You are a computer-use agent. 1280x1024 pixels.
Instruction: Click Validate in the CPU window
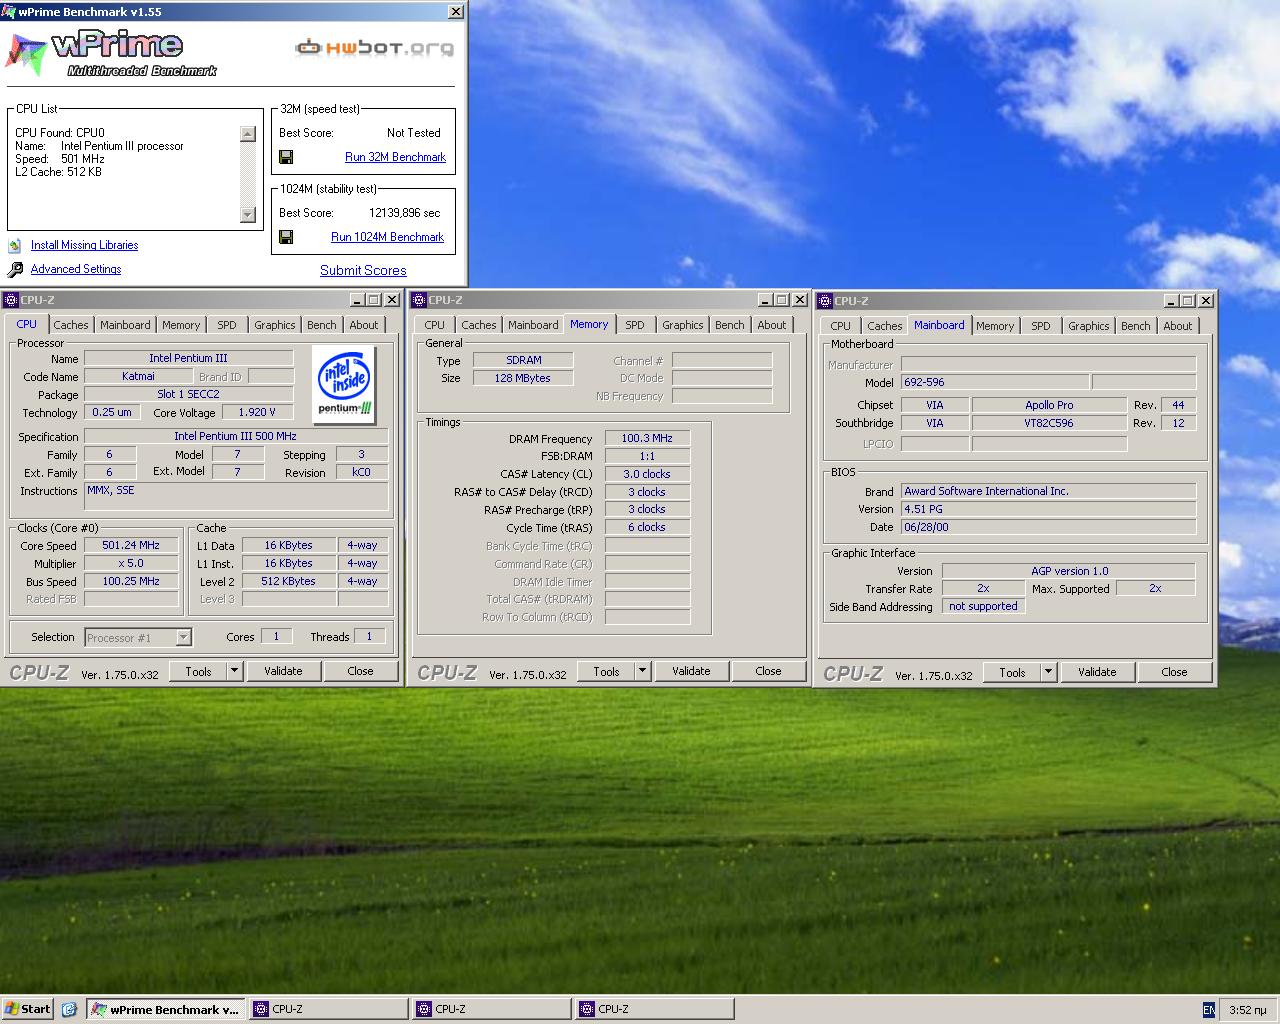pos(283,671)
